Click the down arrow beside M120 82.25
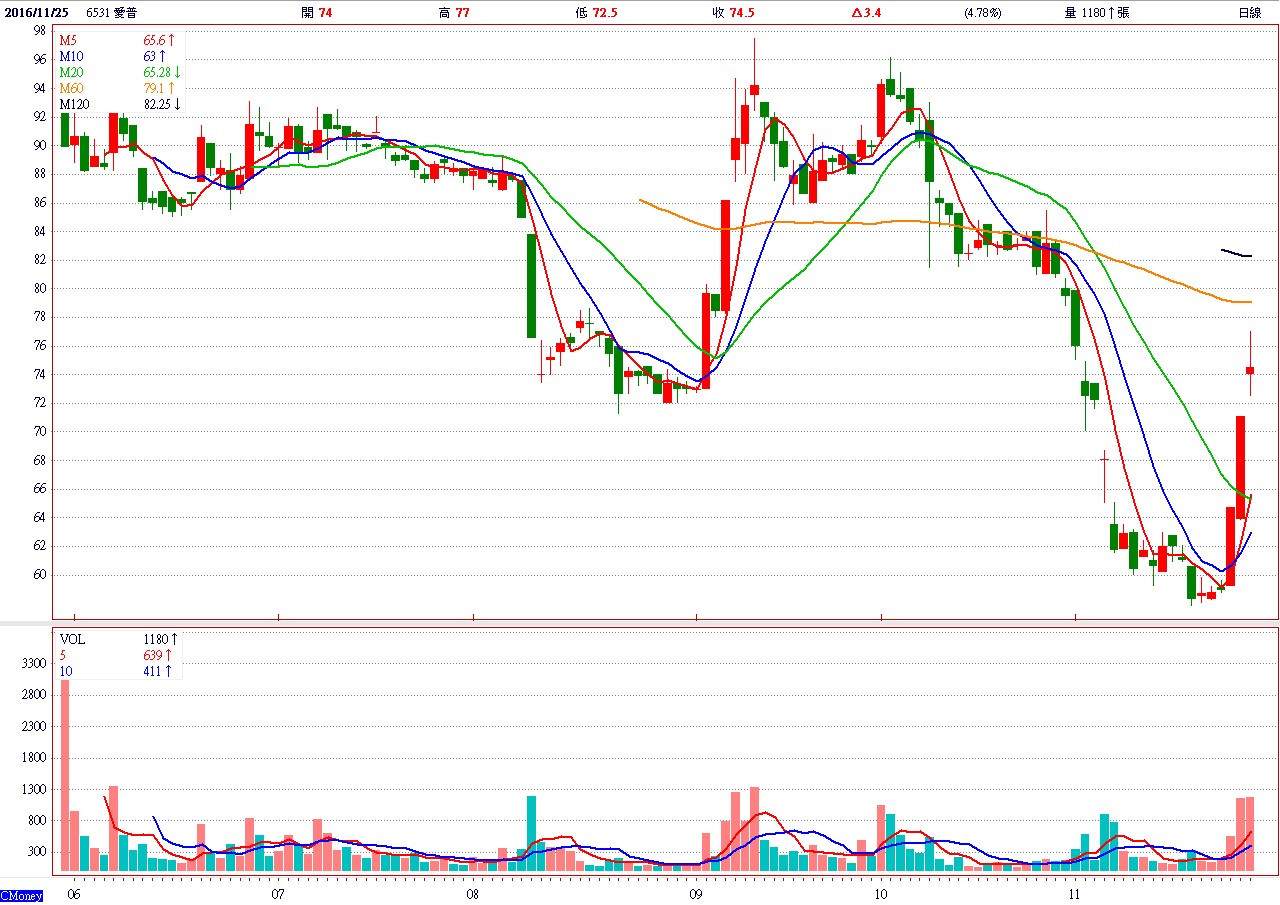The width and height of the screenshot is (1280, 905). 178,104
